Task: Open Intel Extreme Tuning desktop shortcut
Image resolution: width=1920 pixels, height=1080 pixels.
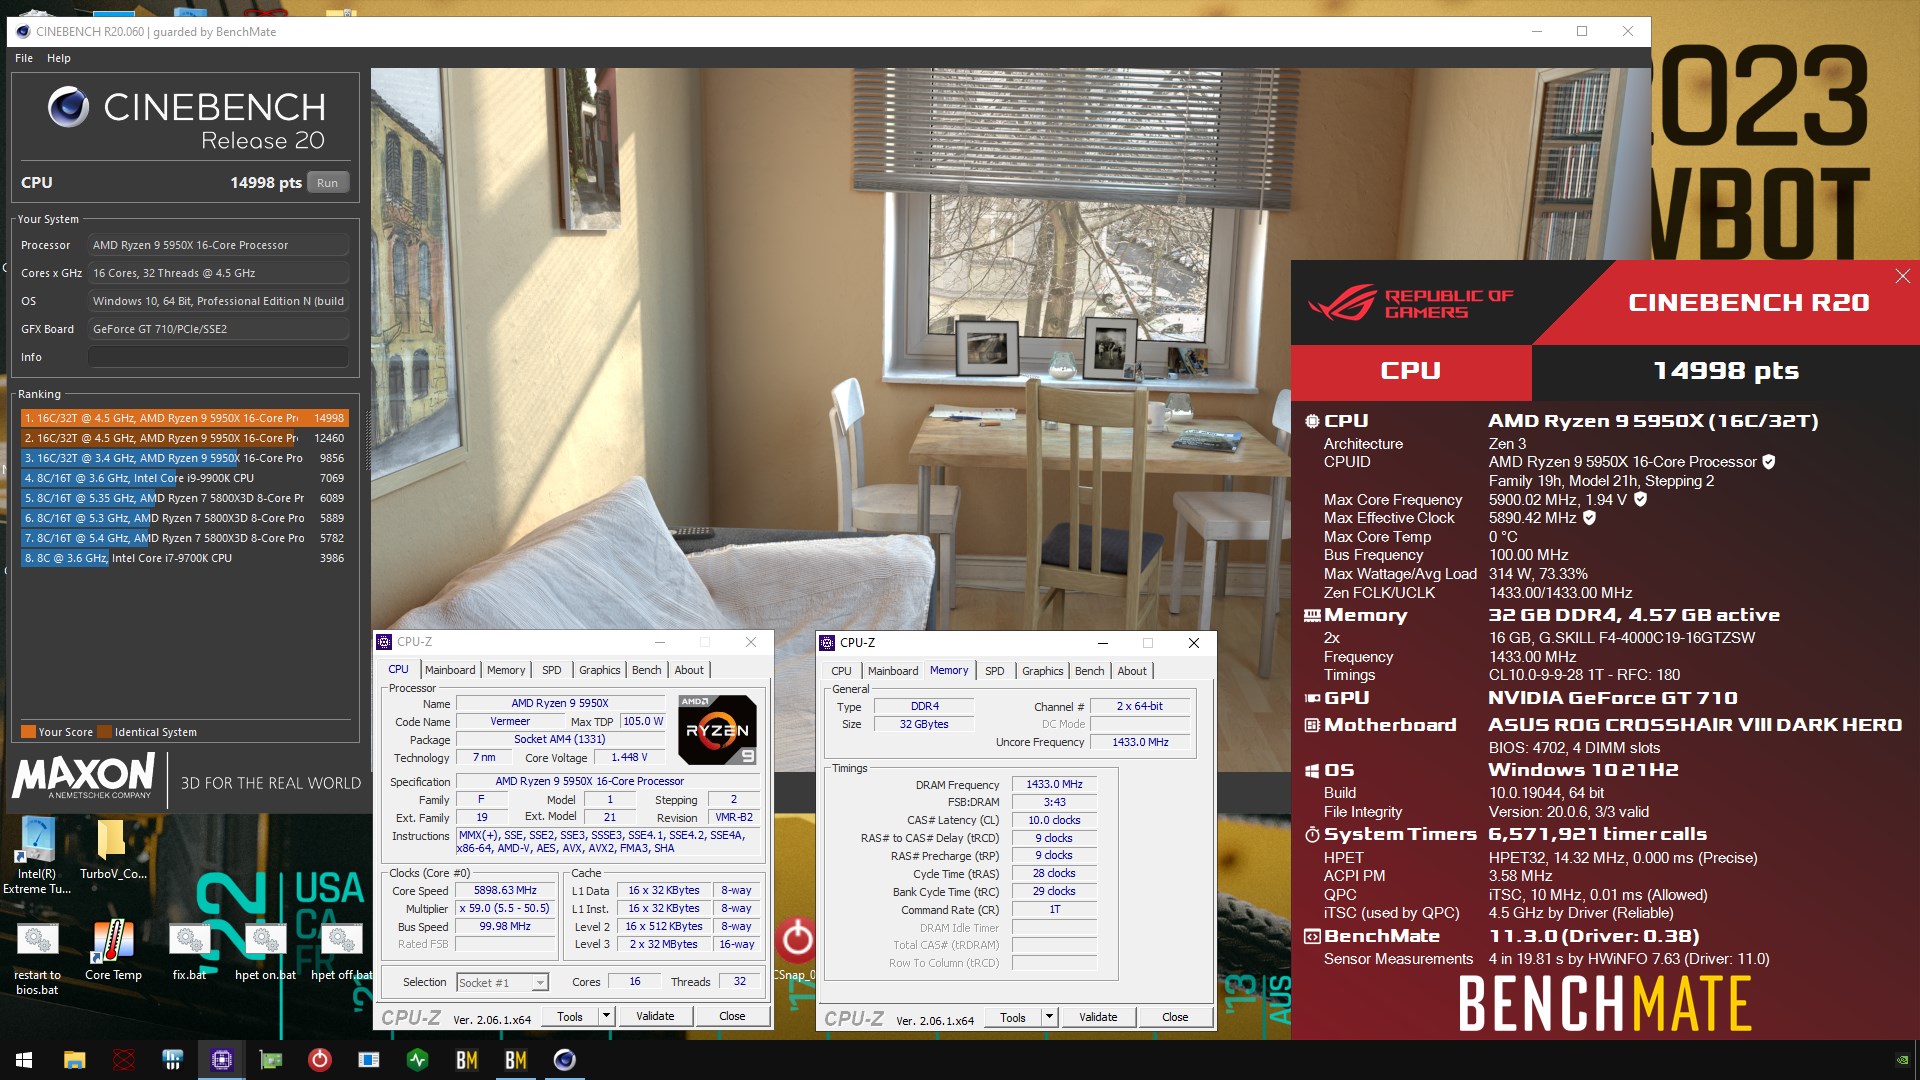Action: pos(37,855)
